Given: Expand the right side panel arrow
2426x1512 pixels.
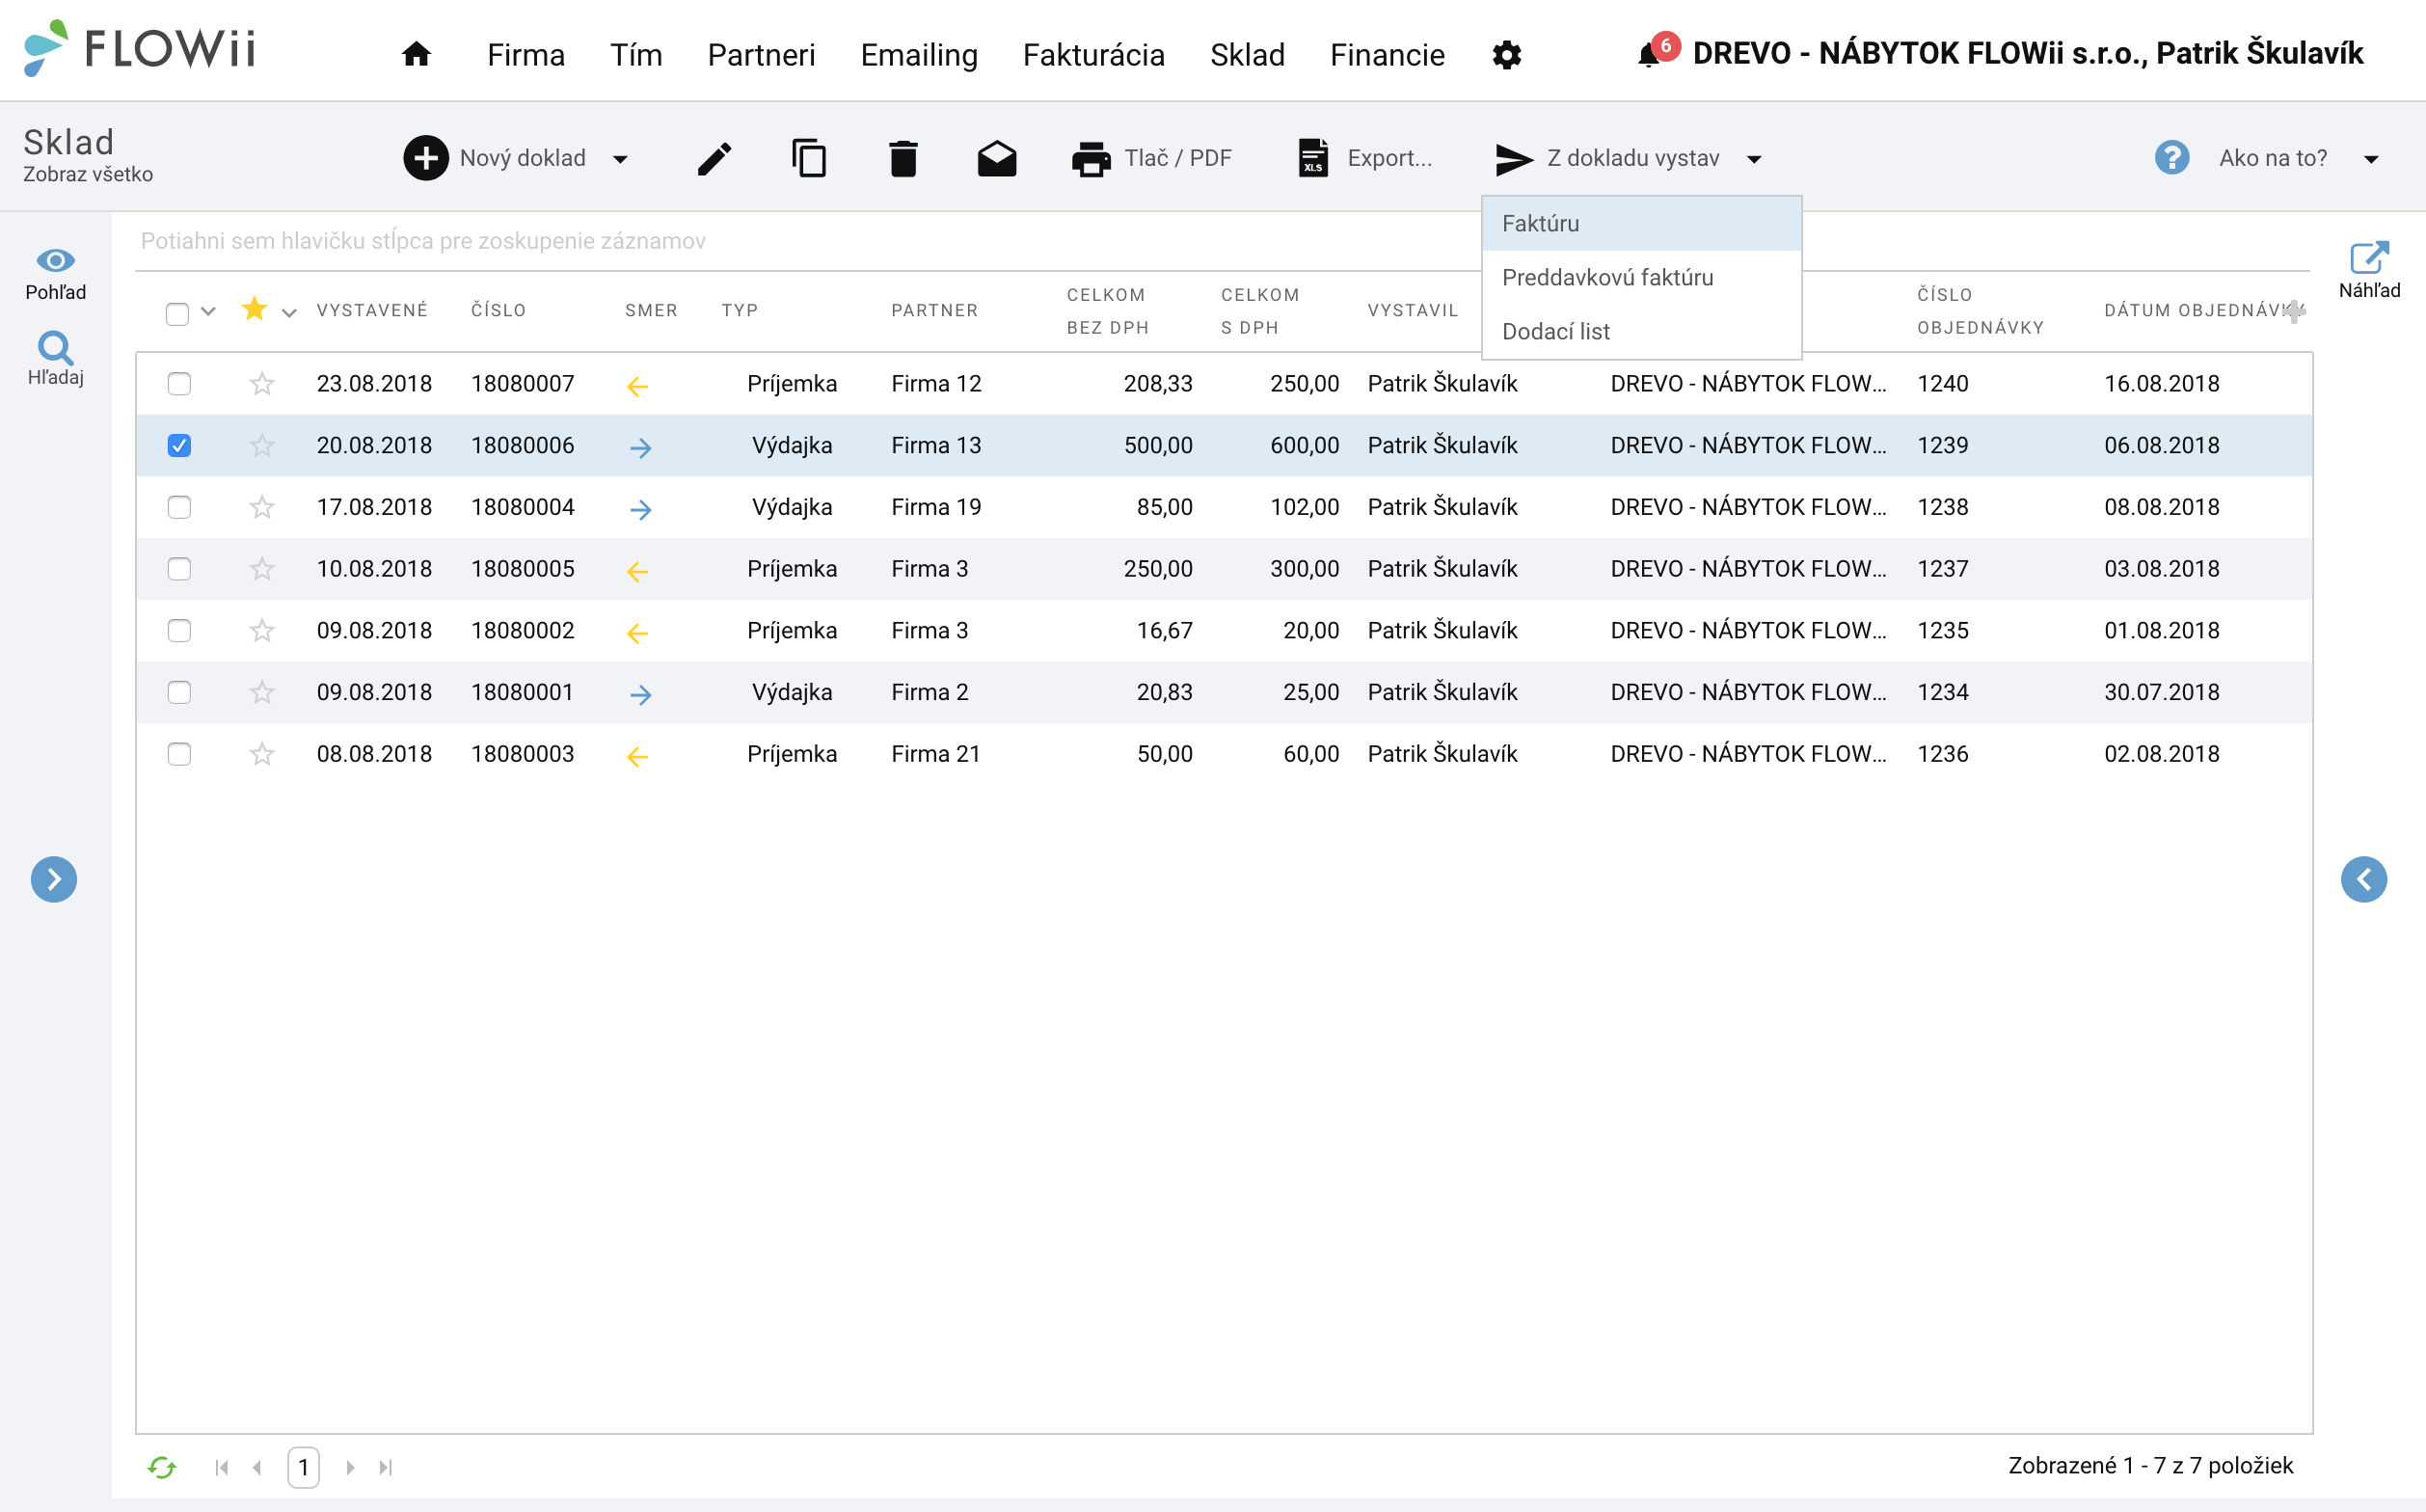Looking at the screenshot, I should pyautogui.click(x=2364, y=879).
